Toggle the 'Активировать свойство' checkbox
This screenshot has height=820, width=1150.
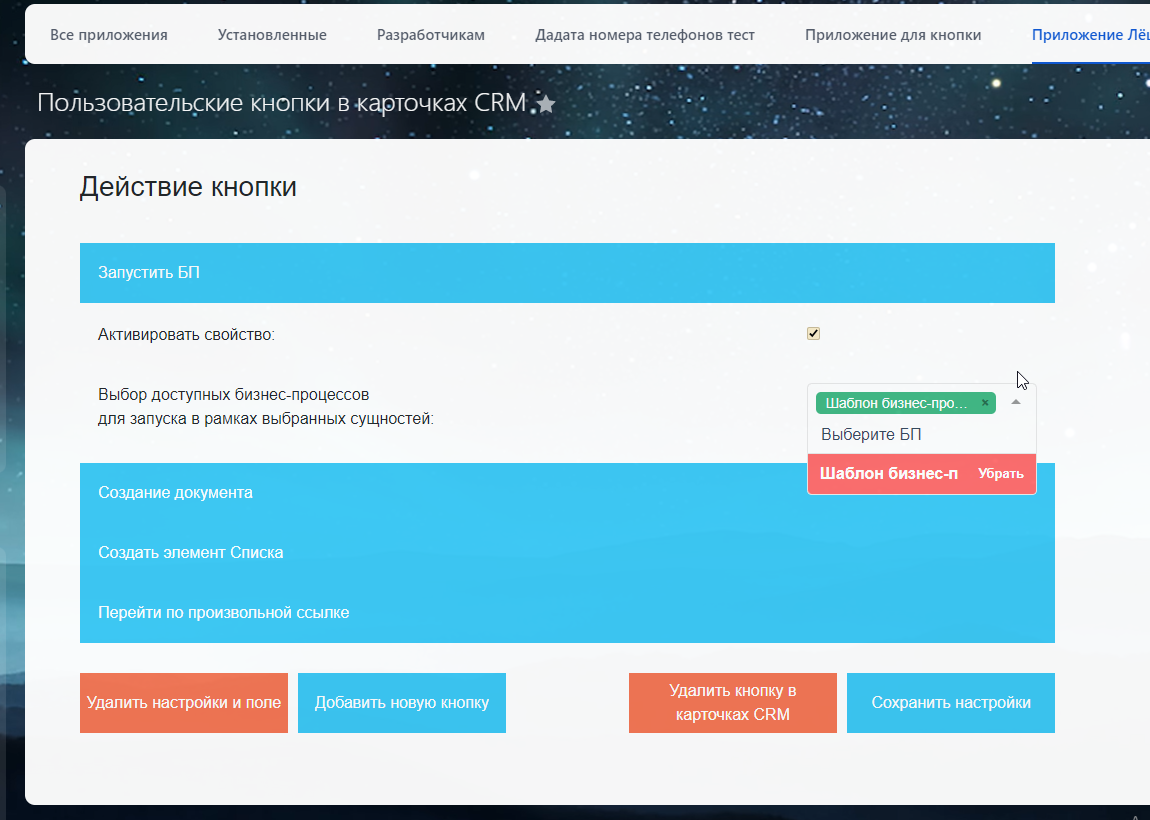pyautogui.click(x=813, y=334)
